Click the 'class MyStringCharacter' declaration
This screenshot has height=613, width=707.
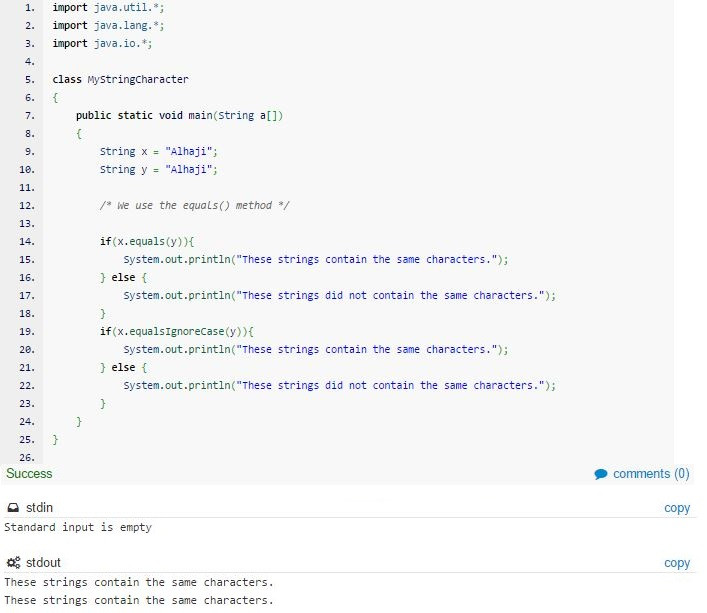[x=120, y=80]
